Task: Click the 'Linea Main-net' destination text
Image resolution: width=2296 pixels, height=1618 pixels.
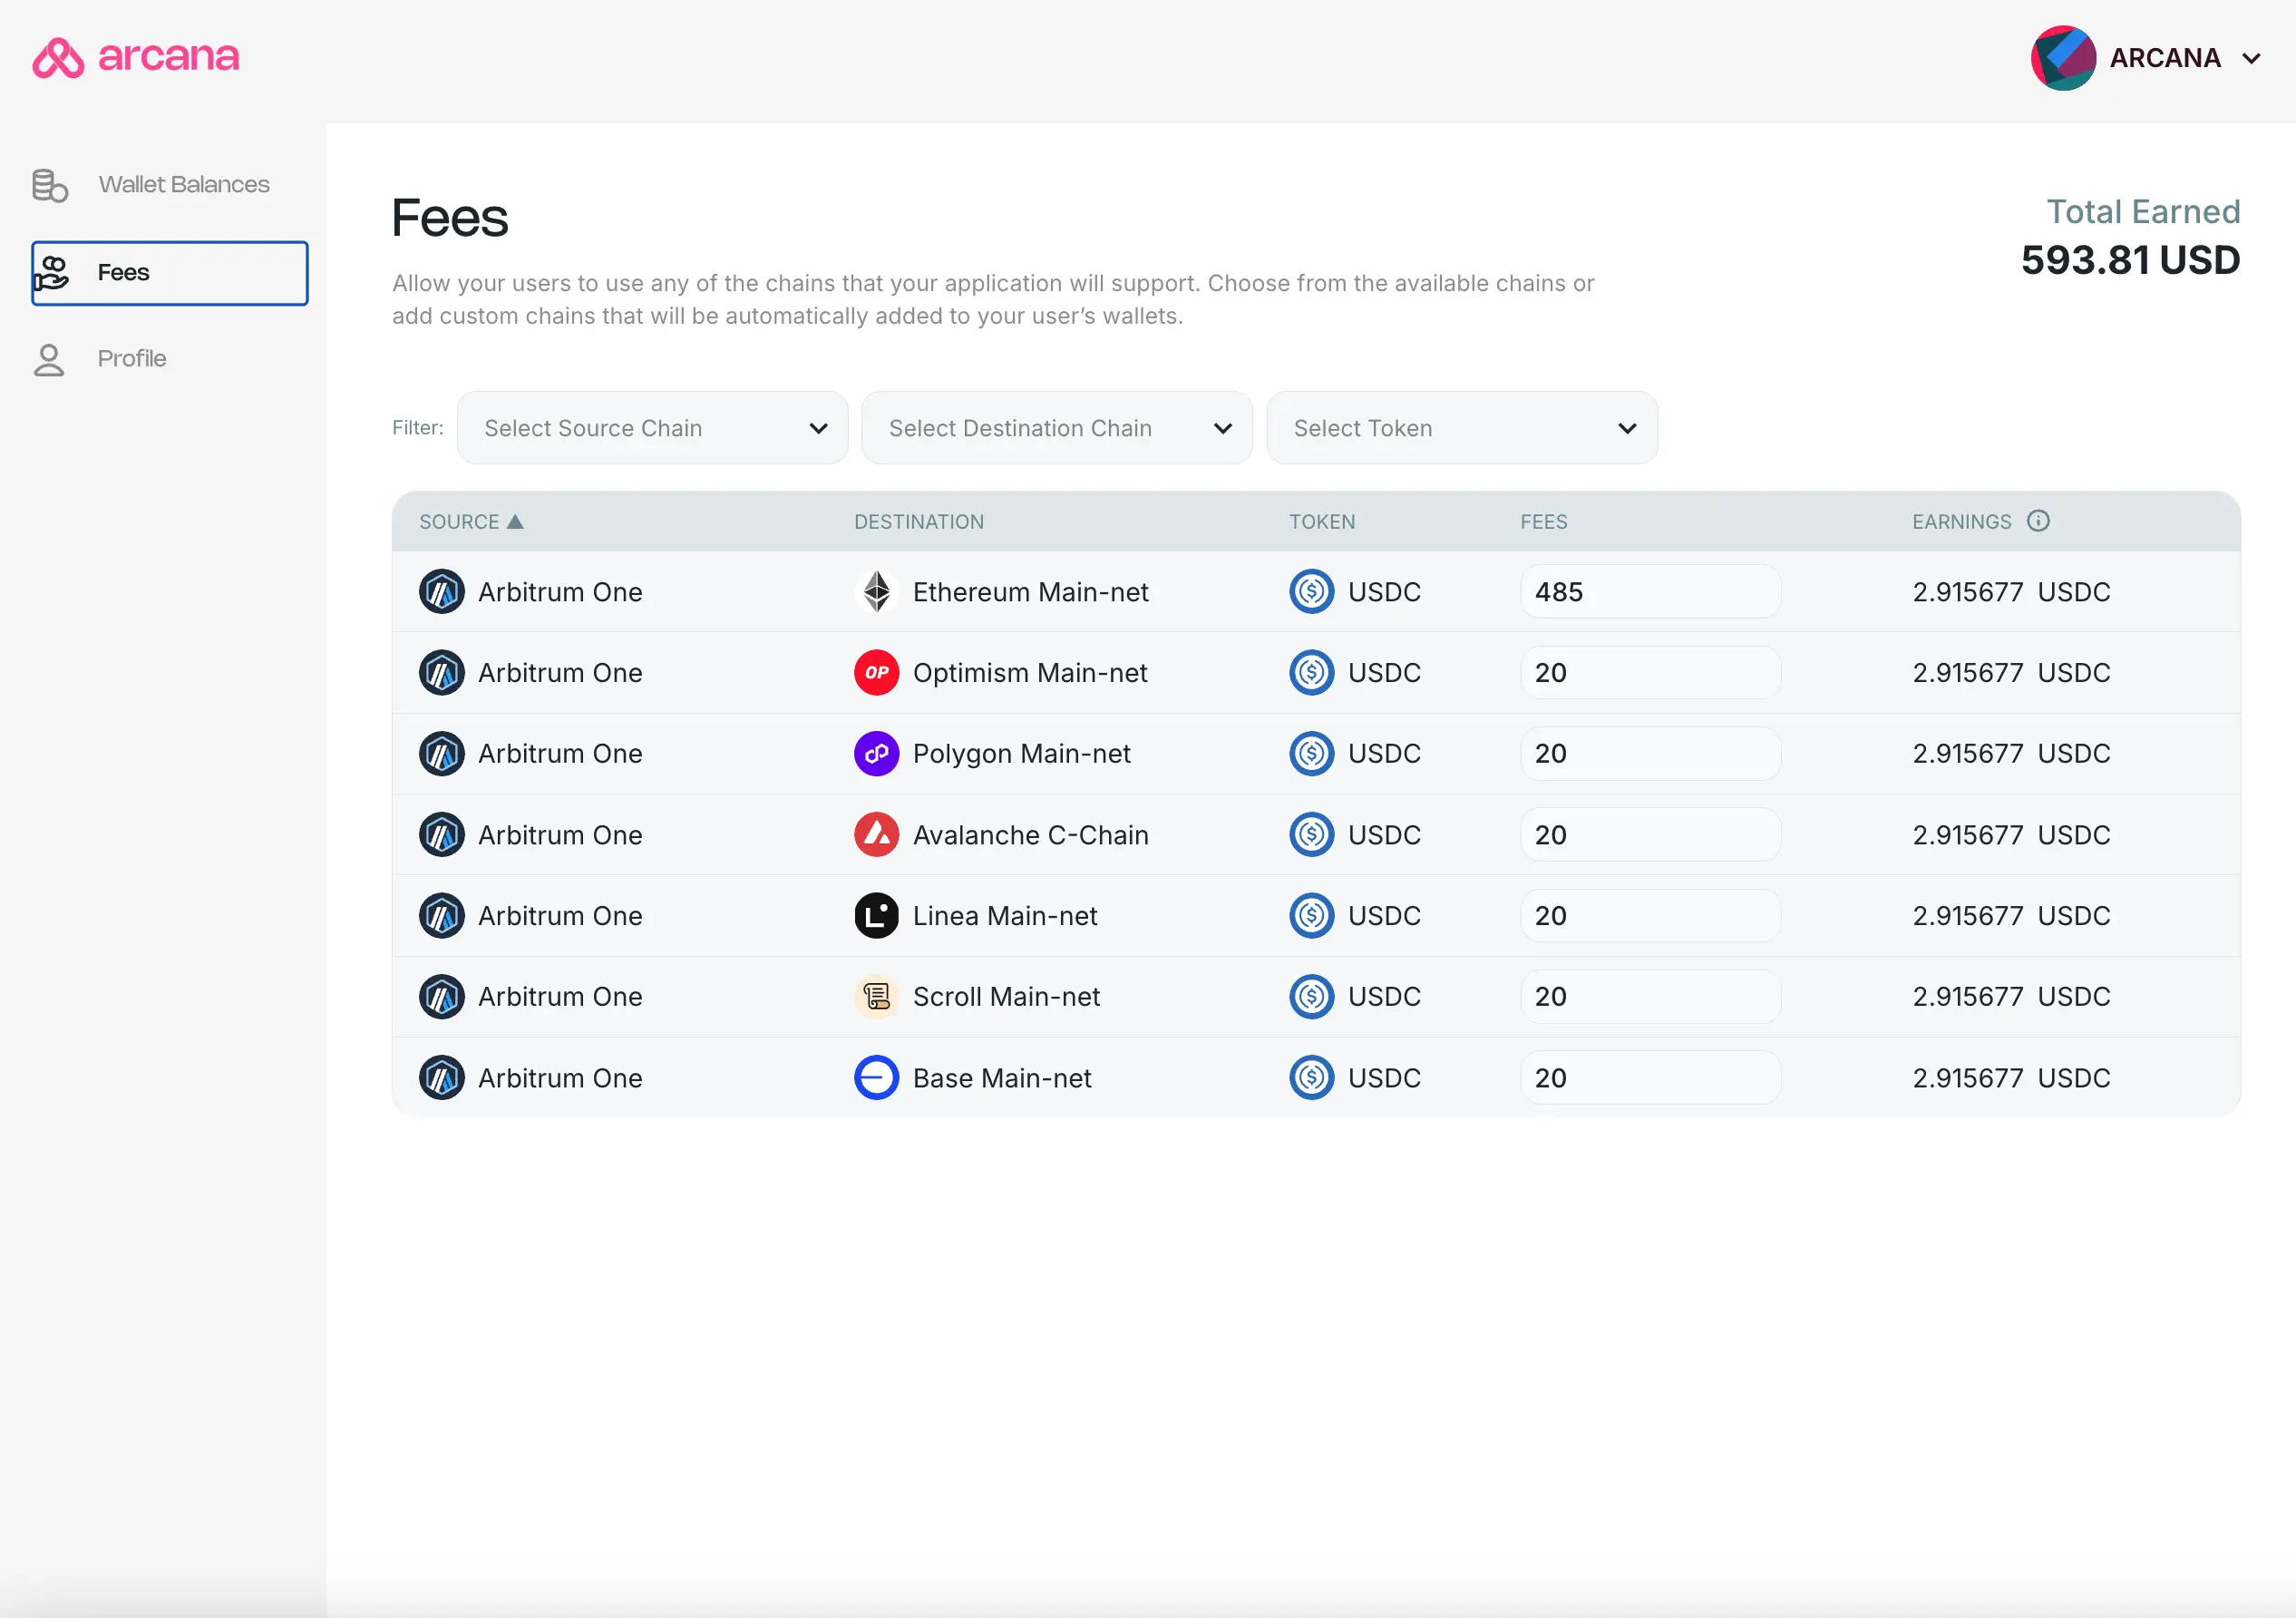Action: [x=1005, y=917]
